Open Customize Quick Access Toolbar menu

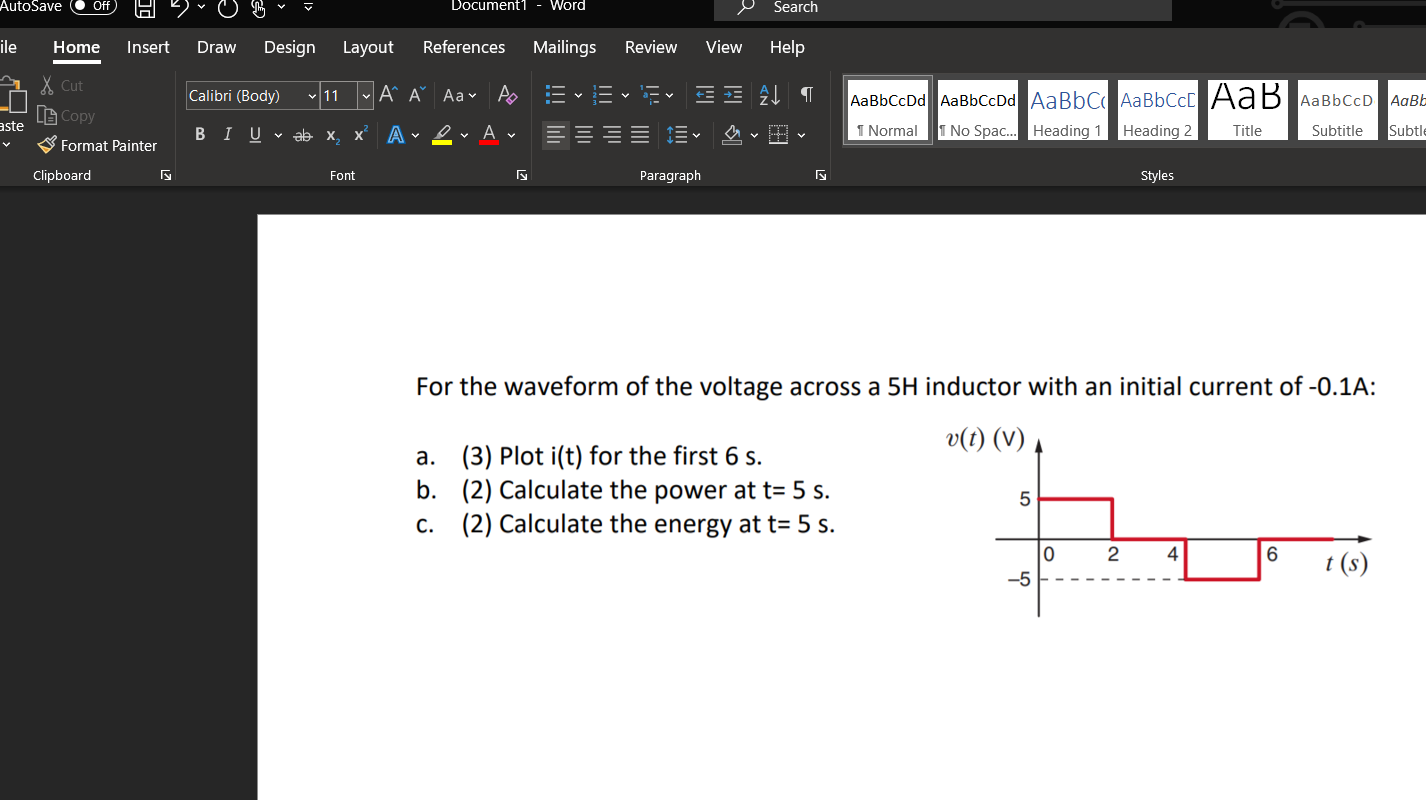pos(308,9)
